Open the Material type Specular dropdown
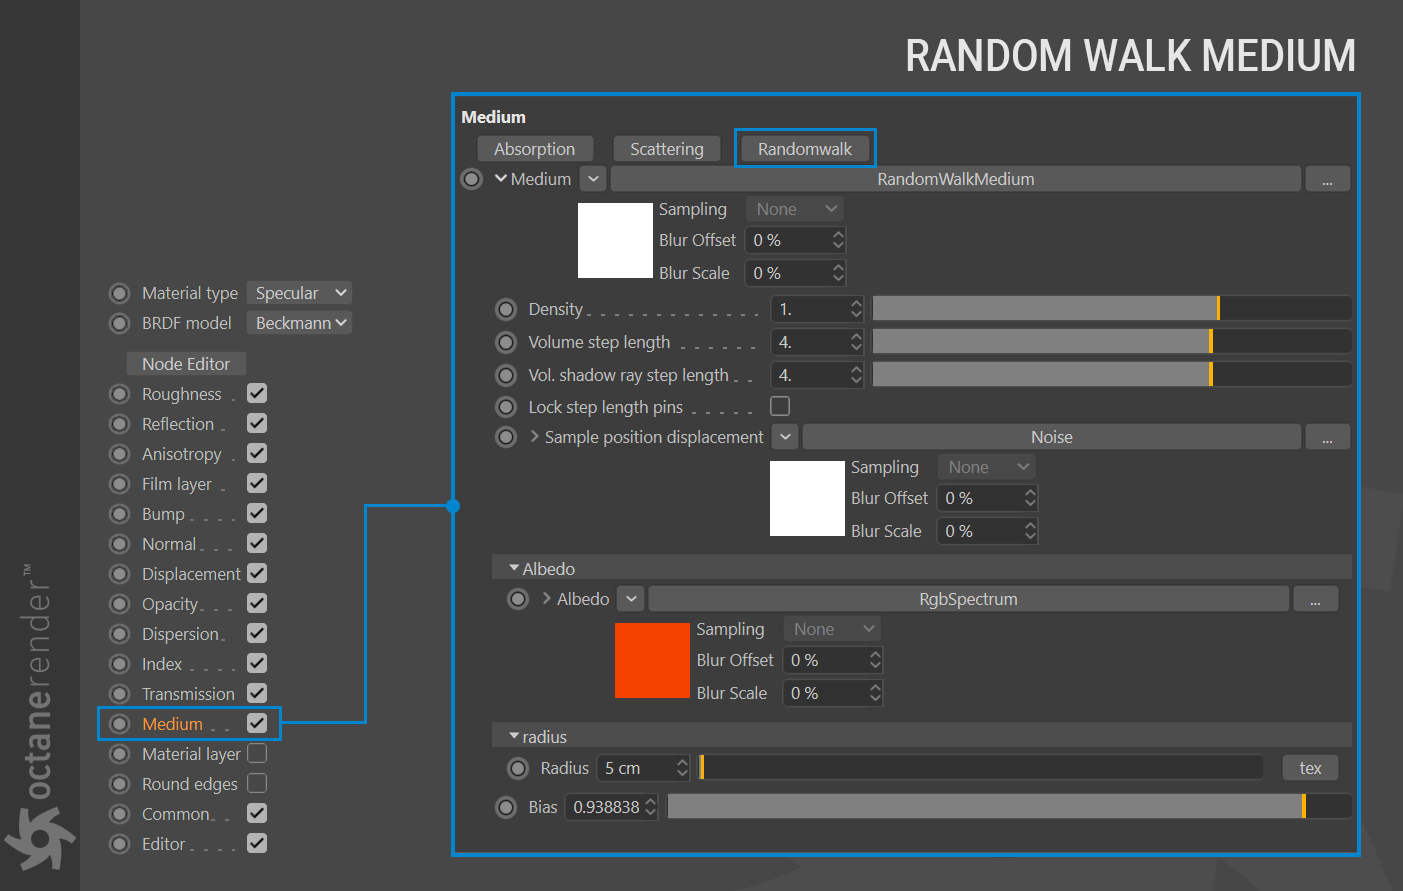1403x891 pixels. point(299,293)
